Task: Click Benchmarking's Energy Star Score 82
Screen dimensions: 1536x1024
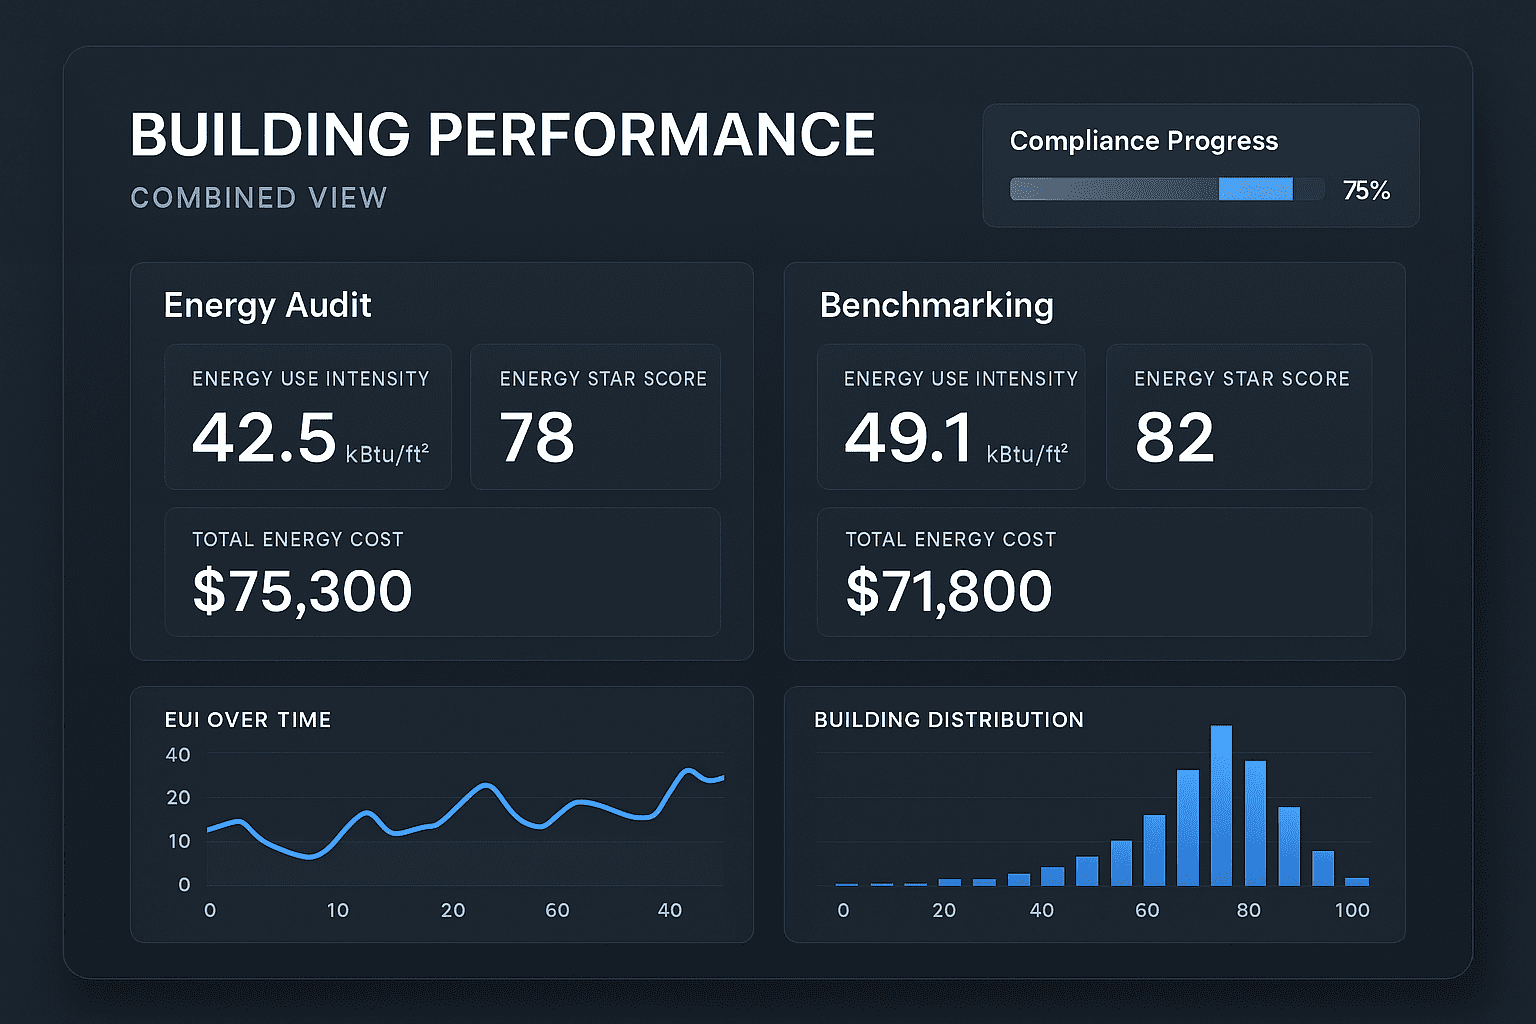Action: pos(1238,417)
